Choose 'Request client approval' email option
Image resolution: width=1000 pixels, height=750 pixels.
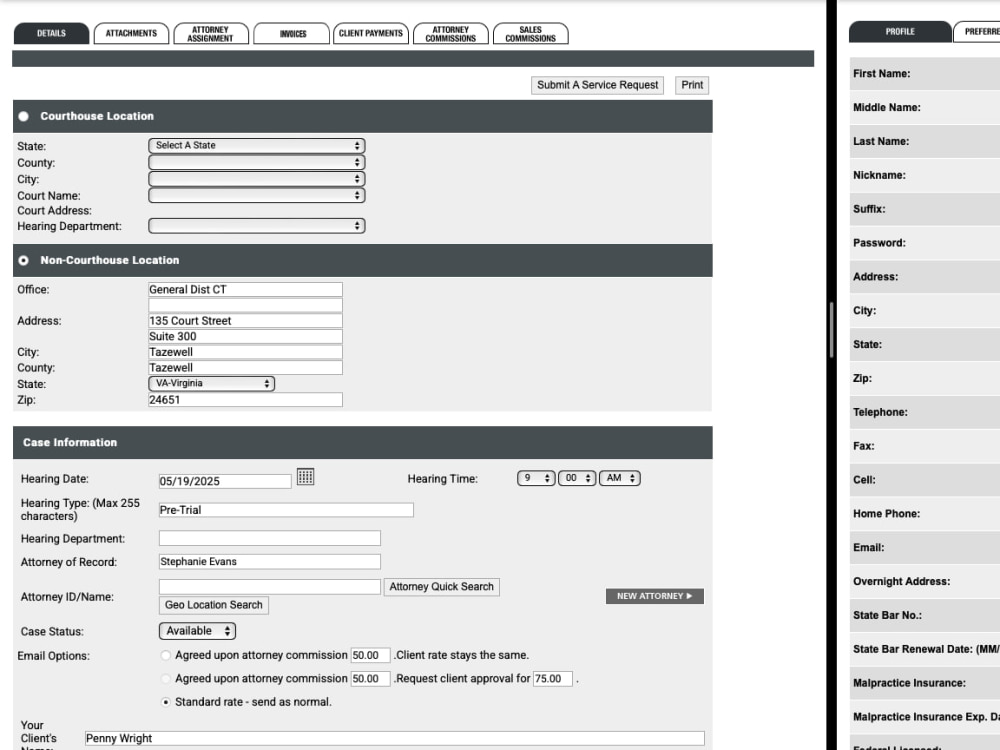pos(166,679)
